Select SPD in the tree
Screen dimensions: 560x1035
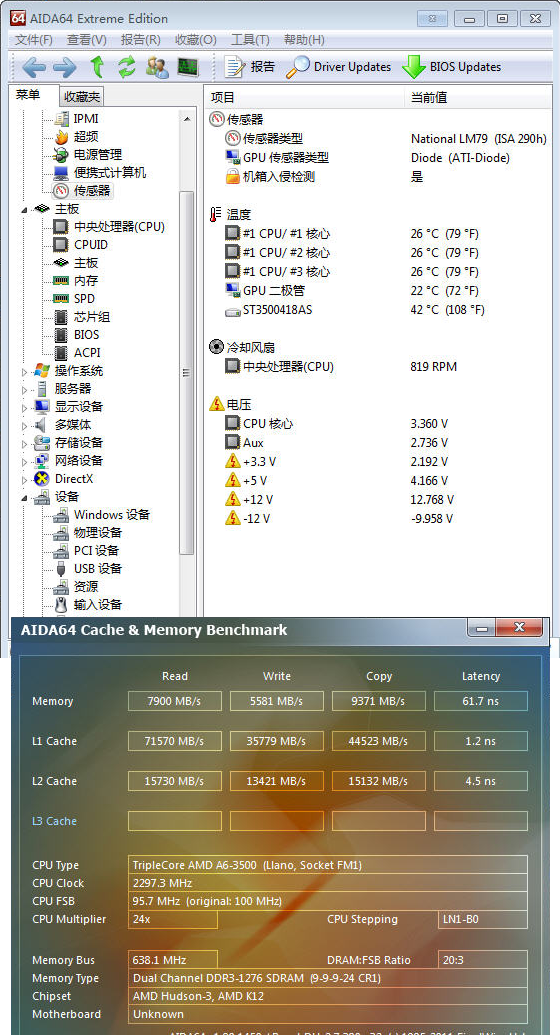pyautogui.click(x=84, y=299)
